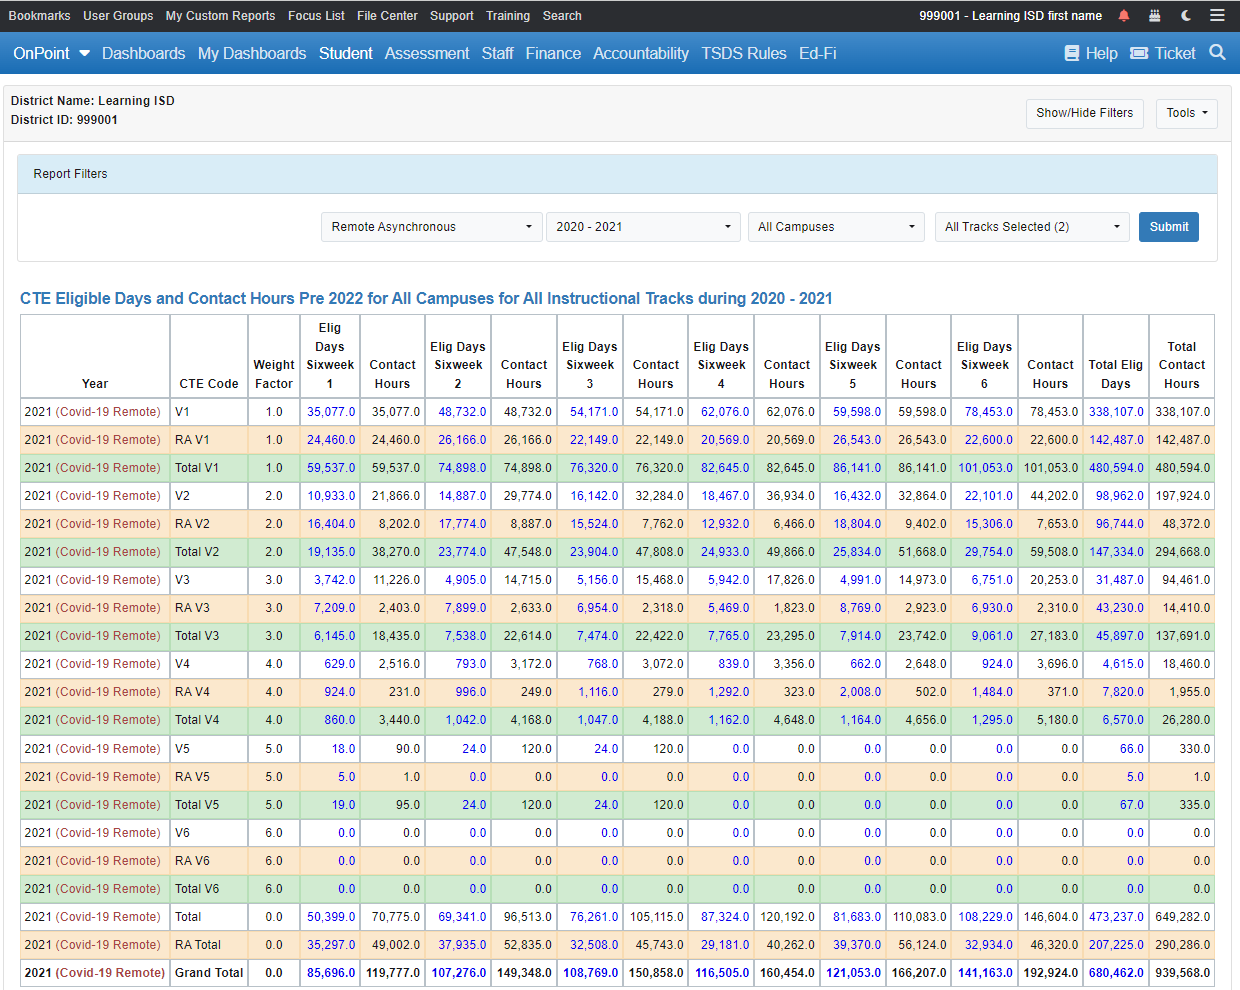Open search using the magnifier icon

click(x=1217, y=52)
